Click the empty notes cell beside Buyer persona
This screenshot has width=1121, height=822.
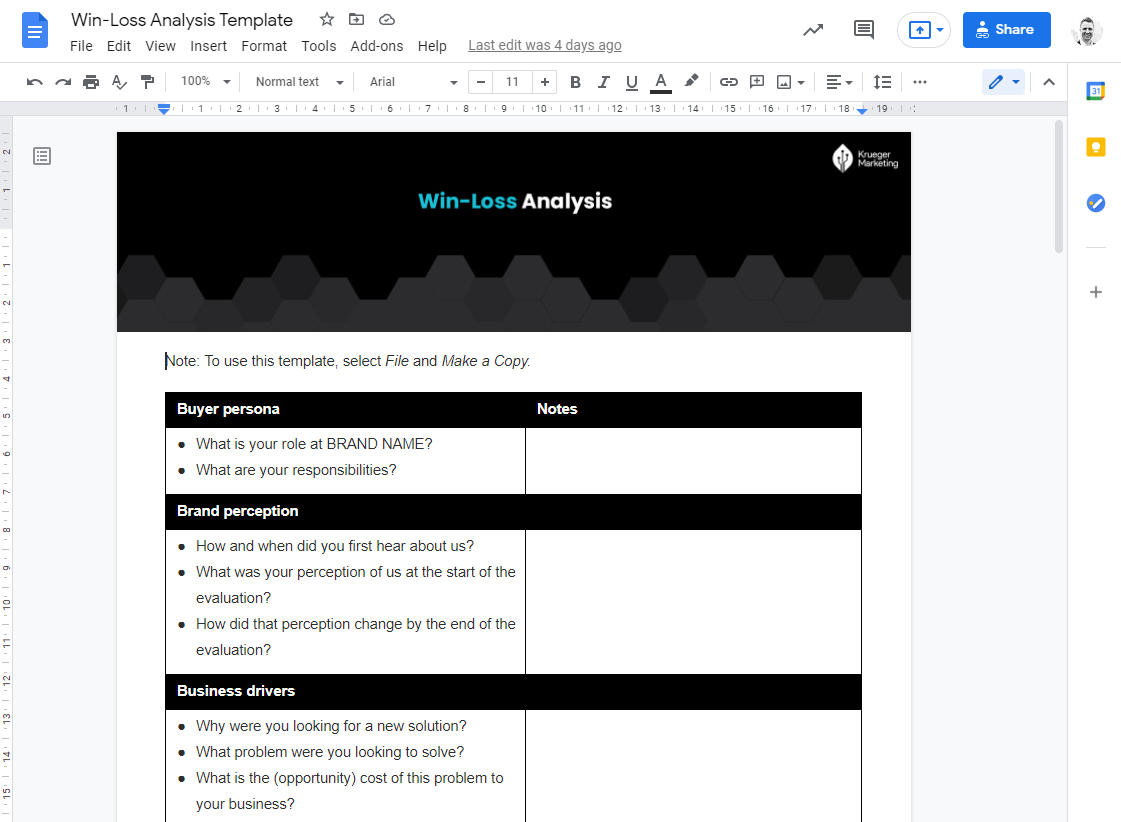tap(693, 461)
